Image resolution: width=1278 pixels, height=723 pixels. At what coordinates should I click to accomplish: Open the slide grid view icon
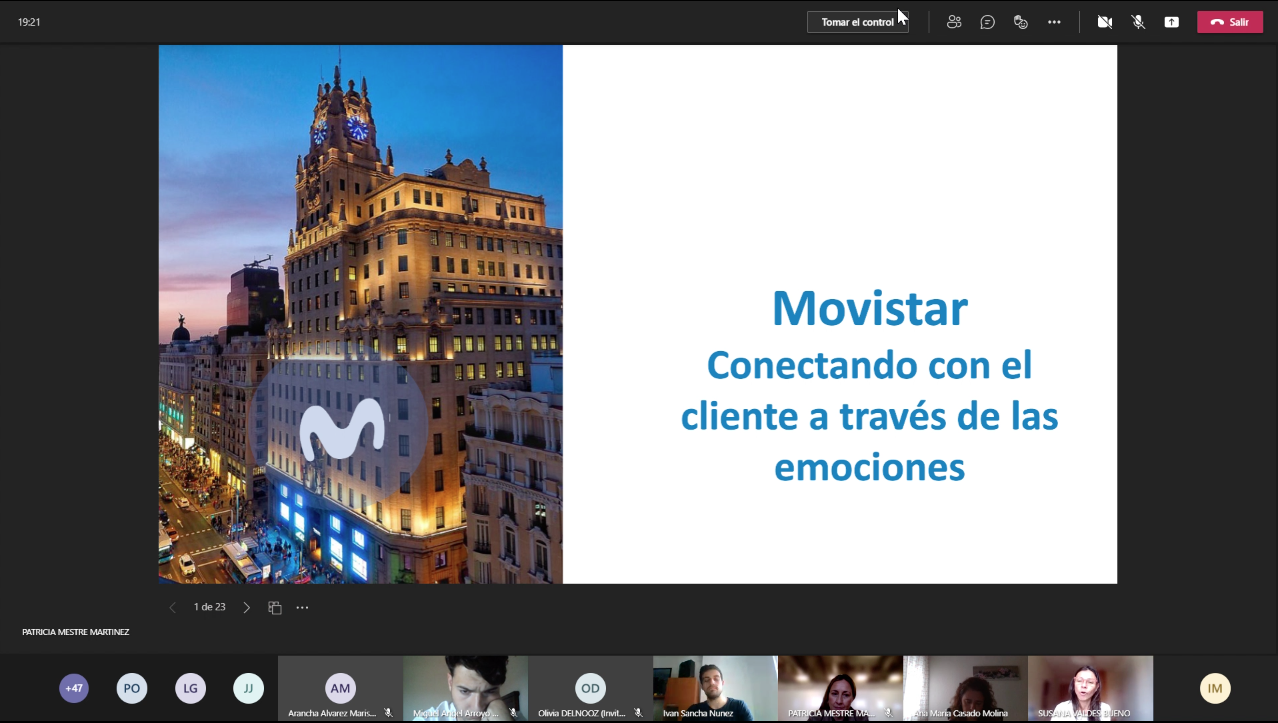[275, 607]
